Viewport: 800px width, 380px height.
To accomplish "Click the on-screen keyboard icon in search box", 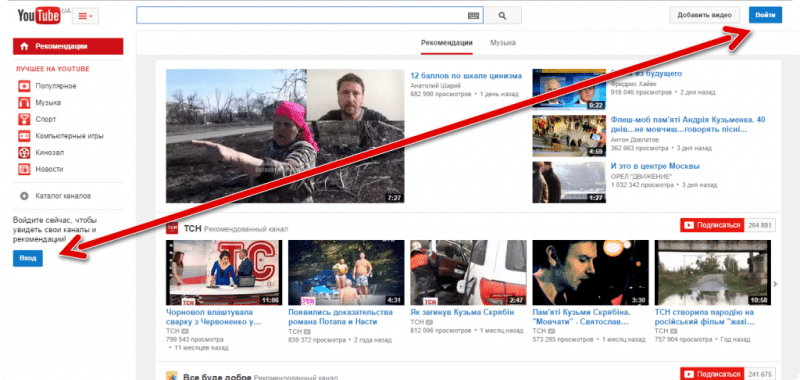I will coord(473,16).
